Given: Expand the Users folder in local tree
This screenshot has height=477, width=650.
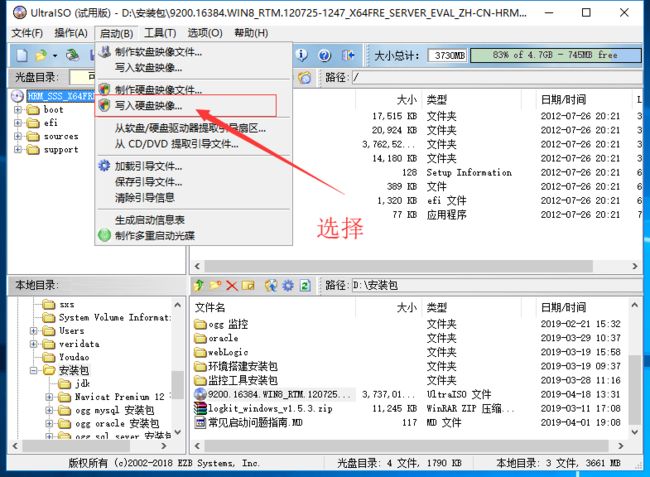Looking at the screenshot, I should (34, 331).
